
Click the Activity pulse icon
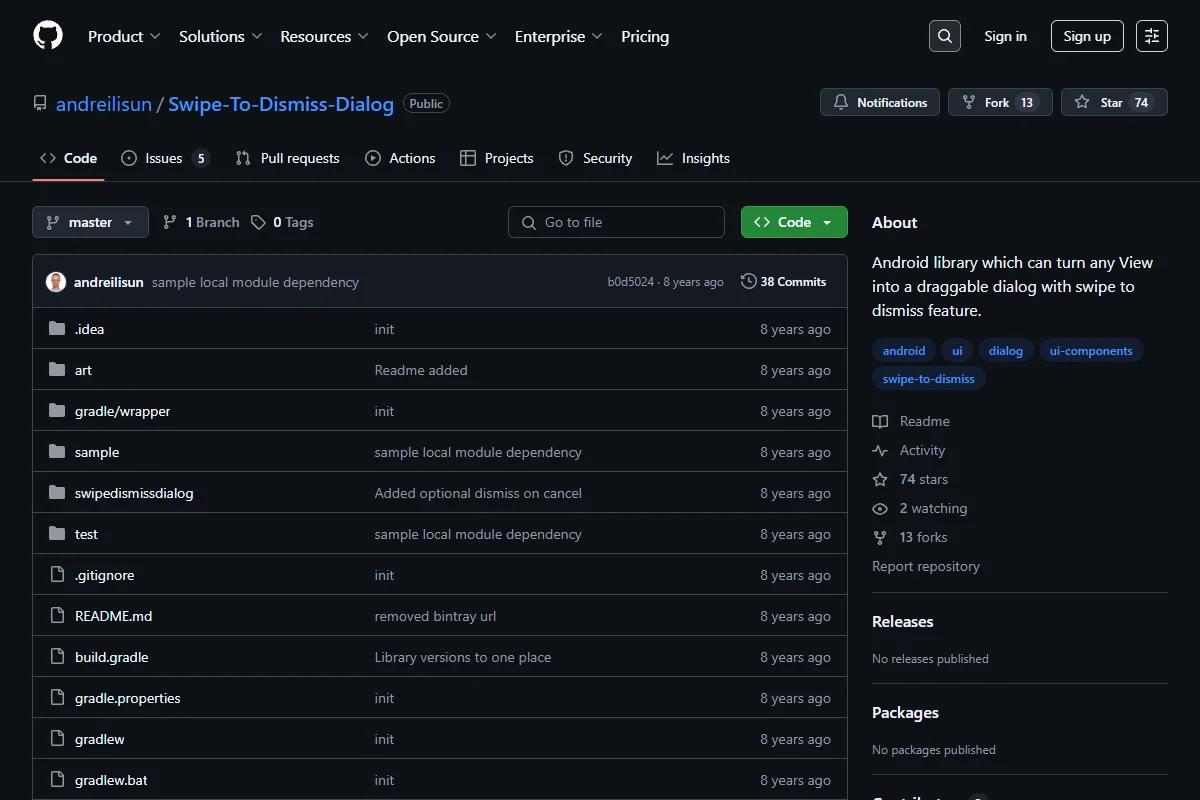point(880,450)
